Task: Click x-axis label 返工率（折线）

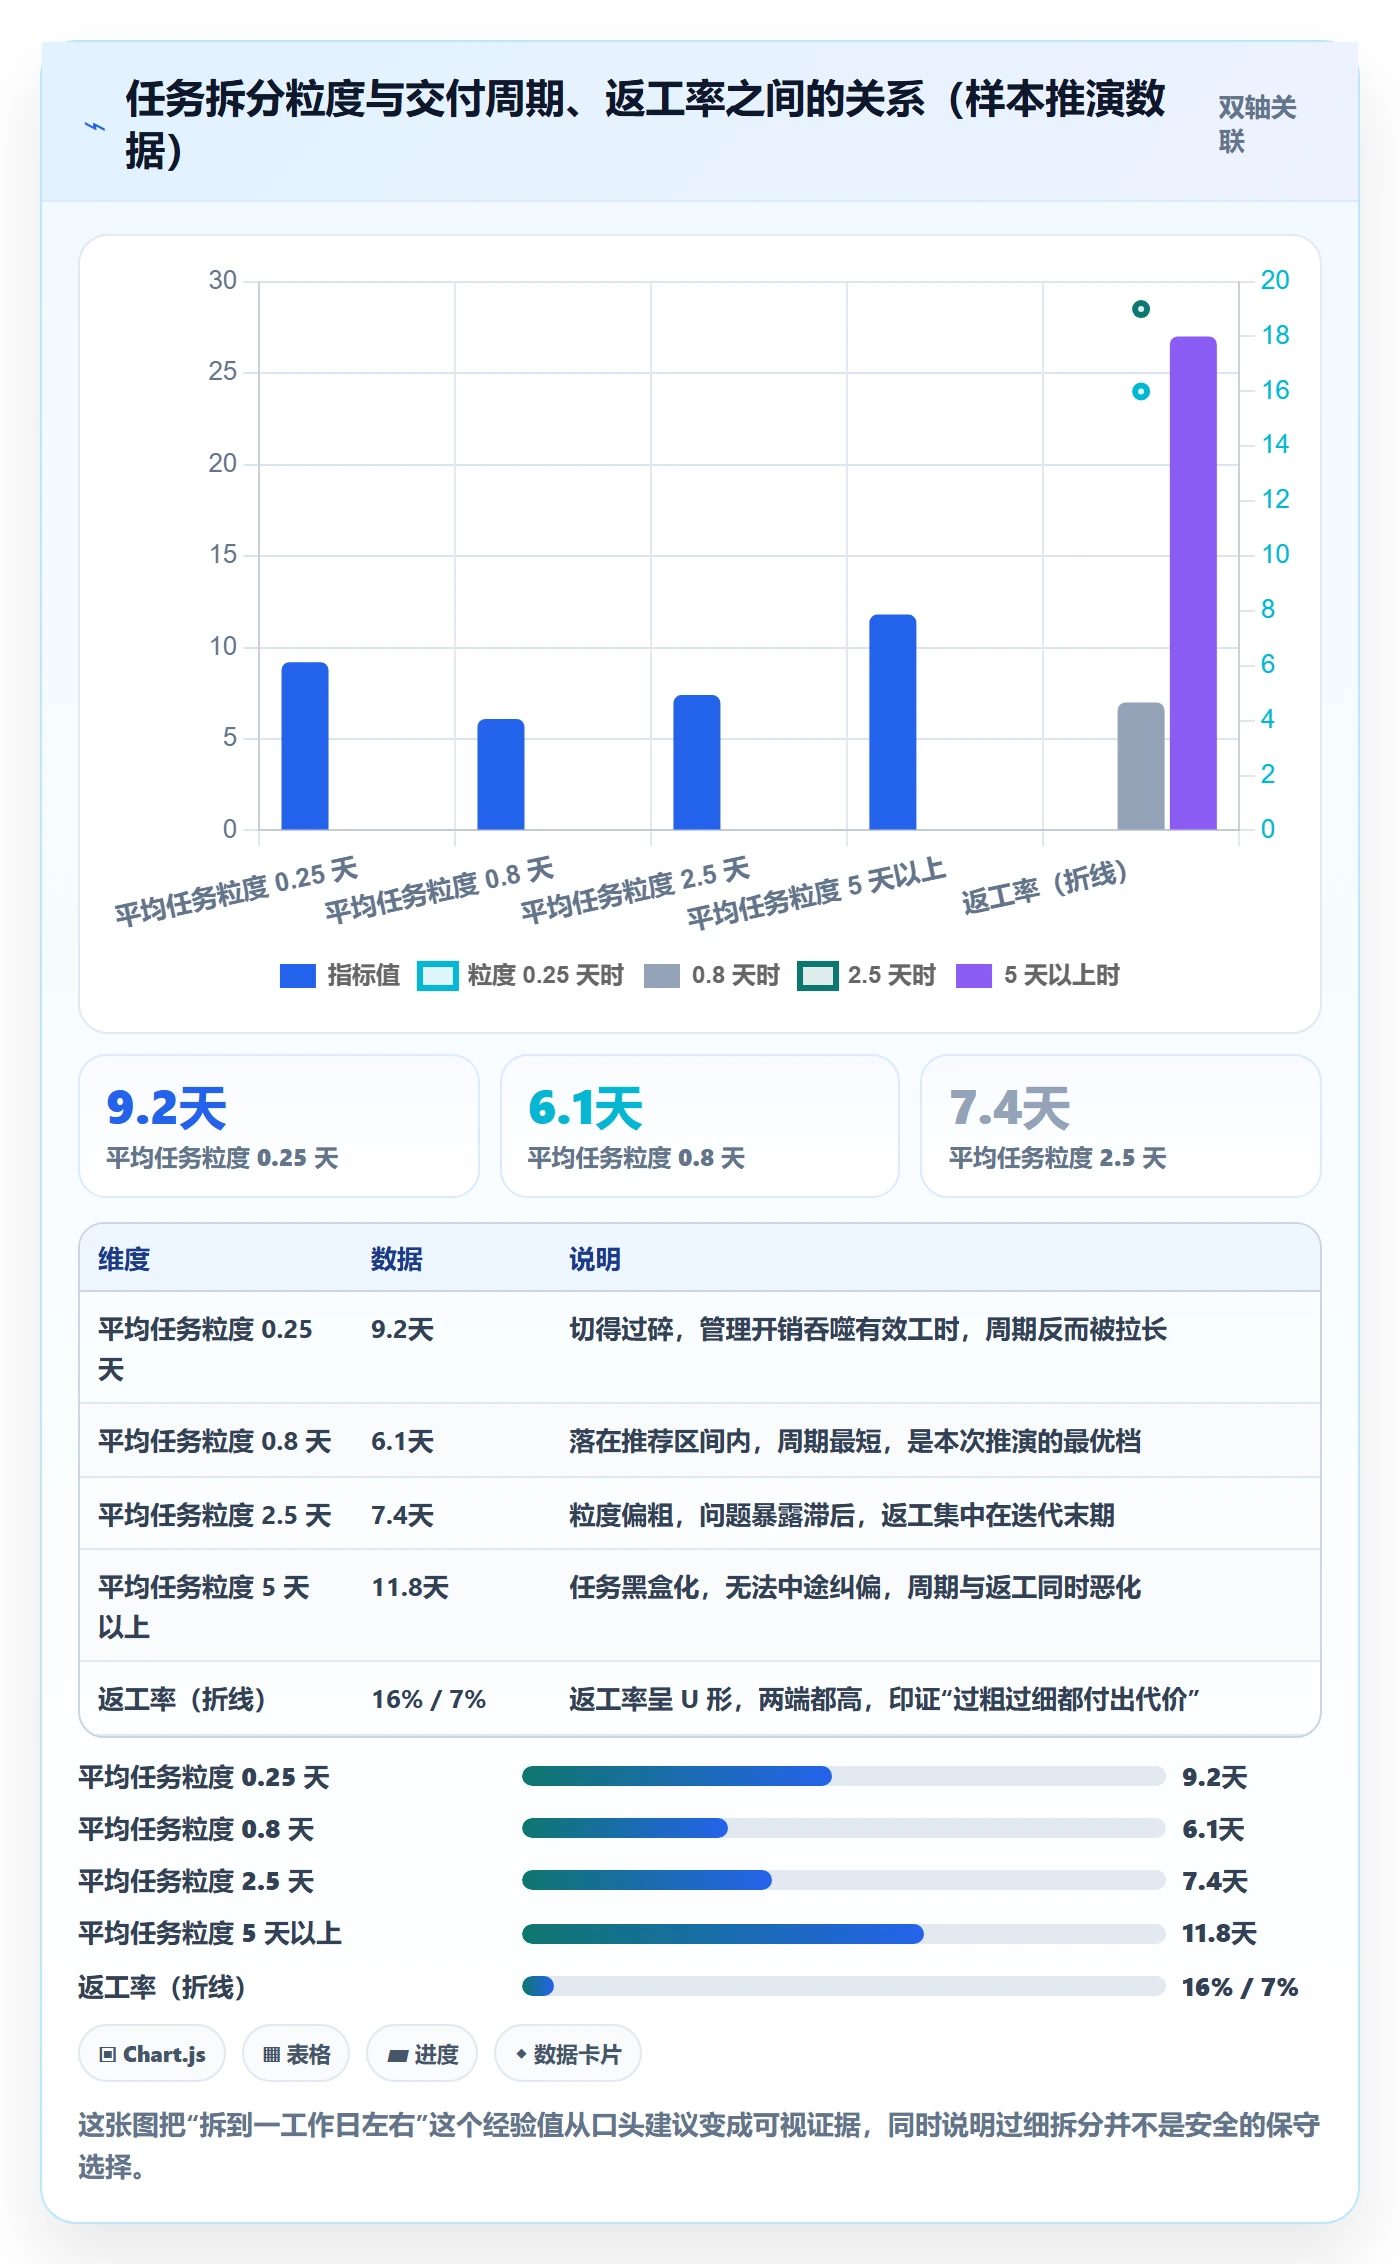Action: [x=1044, y=887]
